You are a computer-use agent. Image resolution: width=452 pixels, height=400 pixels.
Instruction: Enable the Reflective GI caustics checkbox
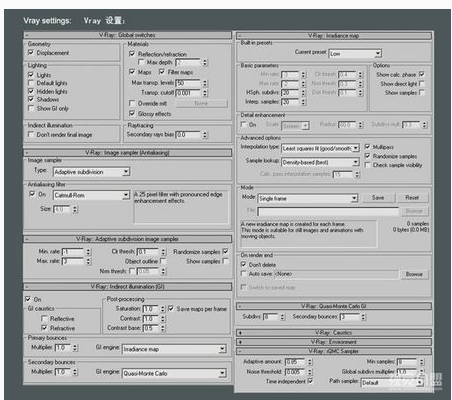click(44, 318)
